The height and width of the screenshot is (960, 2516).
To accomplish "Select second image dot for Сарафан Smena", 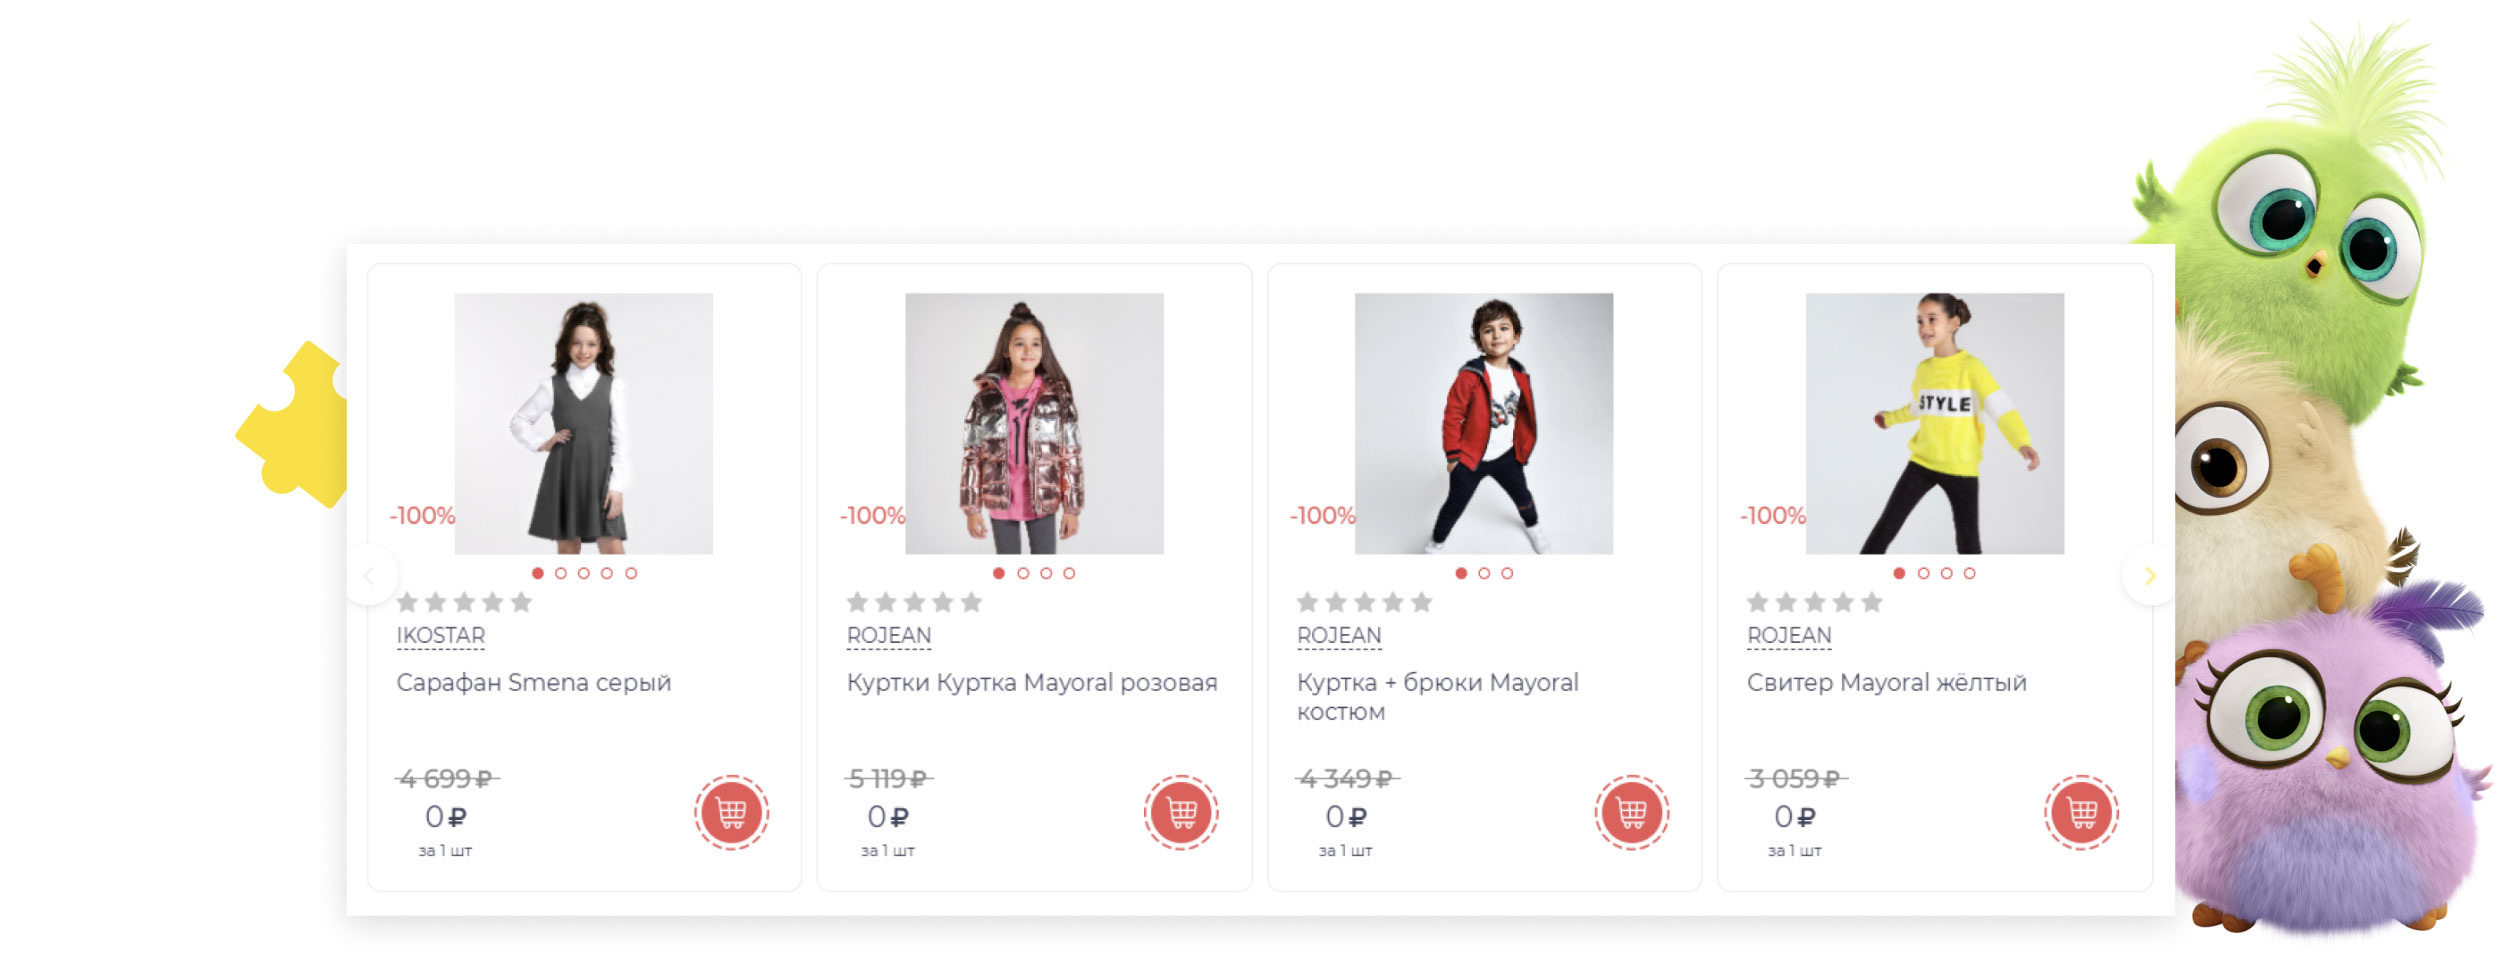I will (561, 573).
